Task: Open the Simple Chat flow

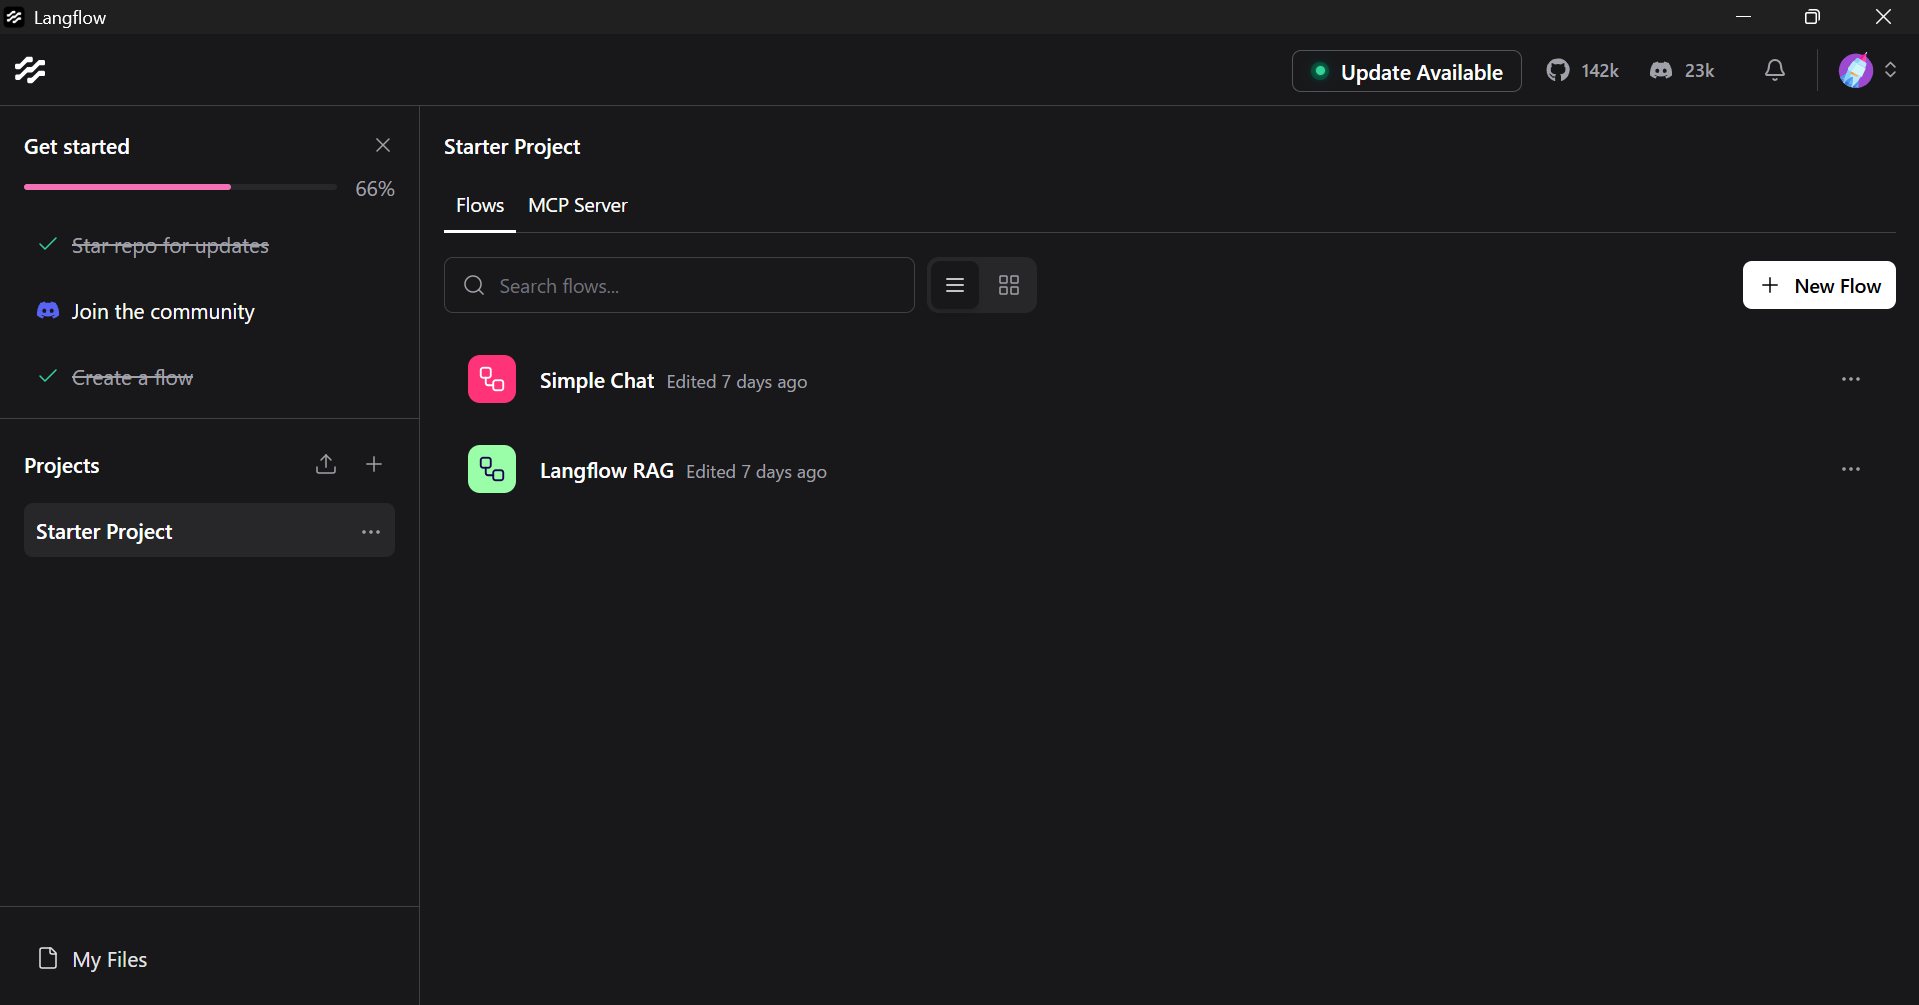Action: tap(597, 380)
